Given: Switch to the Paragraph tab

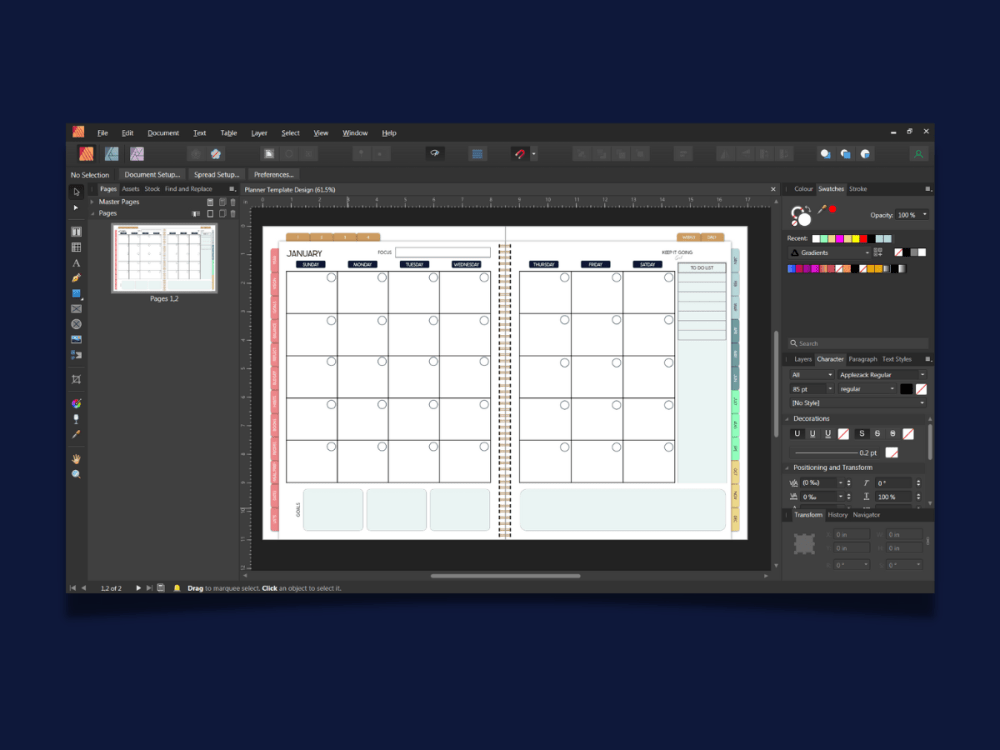Looking at the screenshot, I should 862,359.
